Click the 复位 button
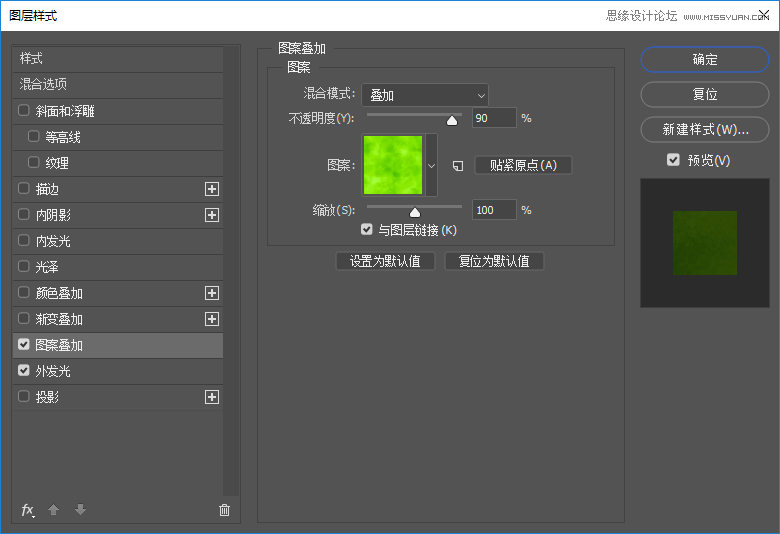Viewport: 780px width, 534px height. (x=705, y=95)
